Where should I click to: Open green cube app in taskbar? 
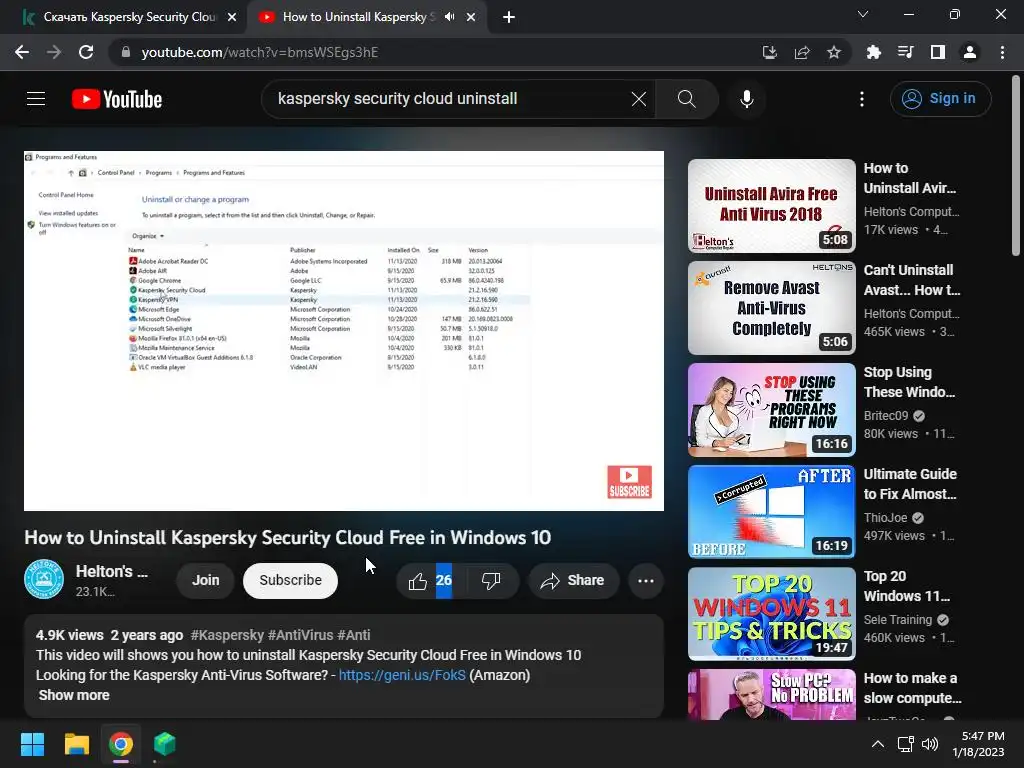click(165, 744)
